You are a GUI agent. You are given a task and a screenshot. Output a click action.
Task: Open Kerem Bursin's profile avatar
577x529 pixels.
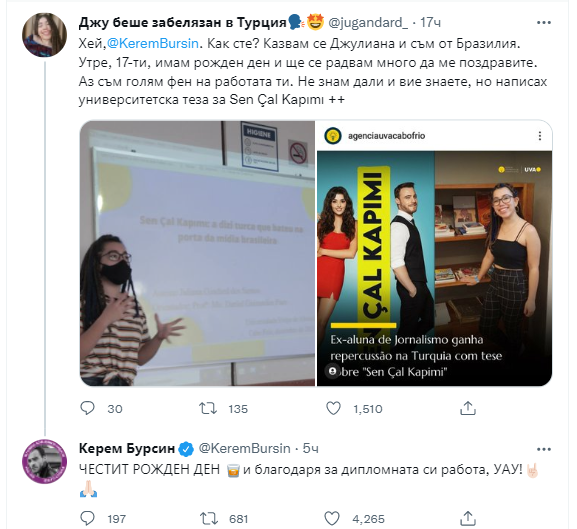pyautogui.click(x=45, y=461)
